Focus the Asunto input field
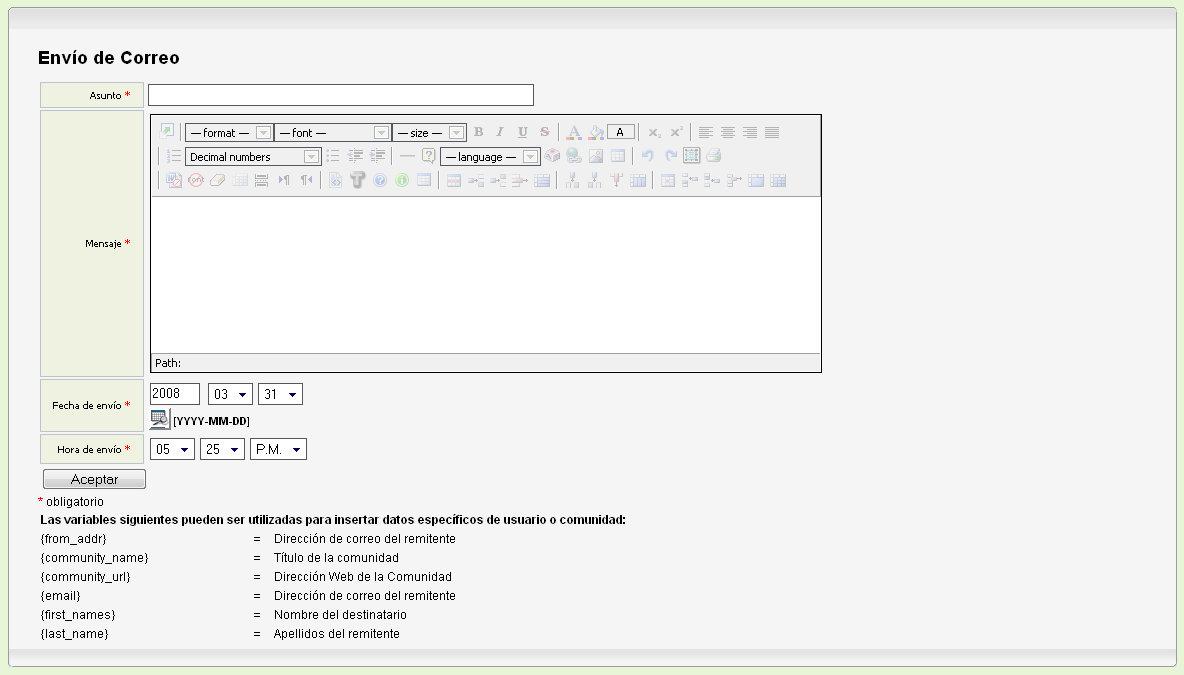Viewport: 1184px width, 675px height. pos(341,95)
